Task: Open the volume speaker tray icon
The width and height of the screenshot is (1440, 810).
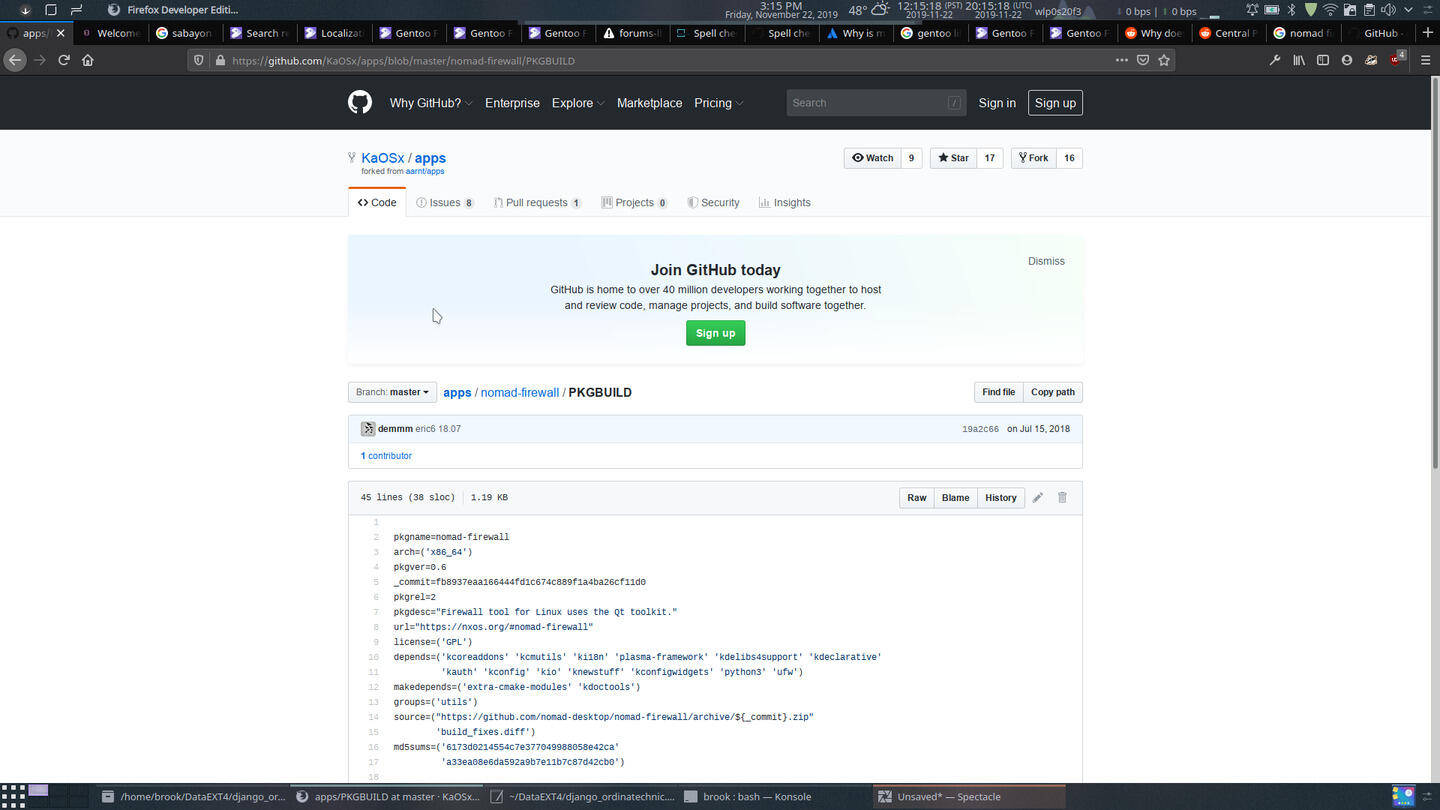Action: (1387, 10)
